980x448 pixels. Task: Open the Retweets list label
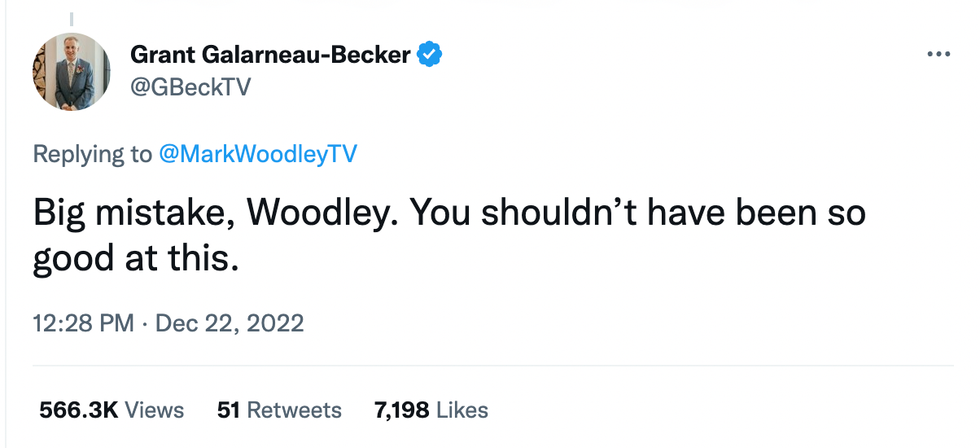294,410
